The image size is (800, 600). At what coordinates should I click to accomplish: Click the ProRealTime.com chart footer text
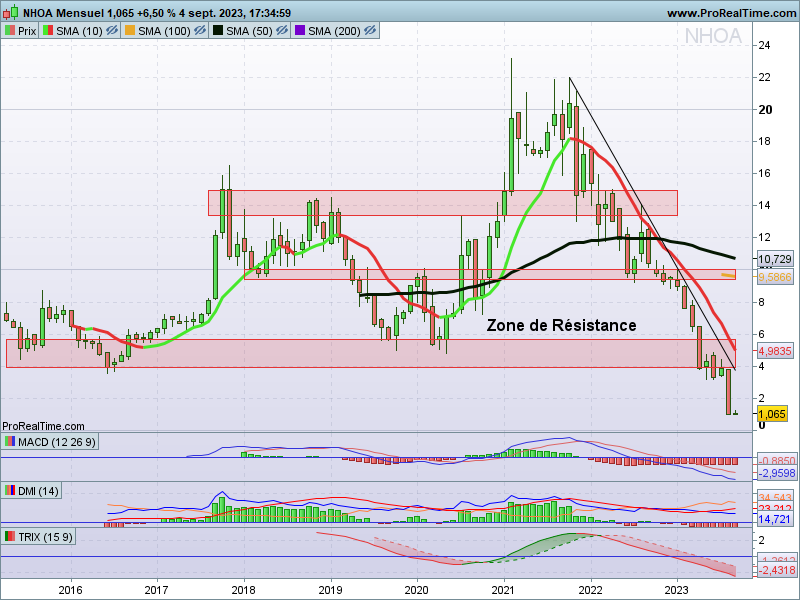[43, 426]
